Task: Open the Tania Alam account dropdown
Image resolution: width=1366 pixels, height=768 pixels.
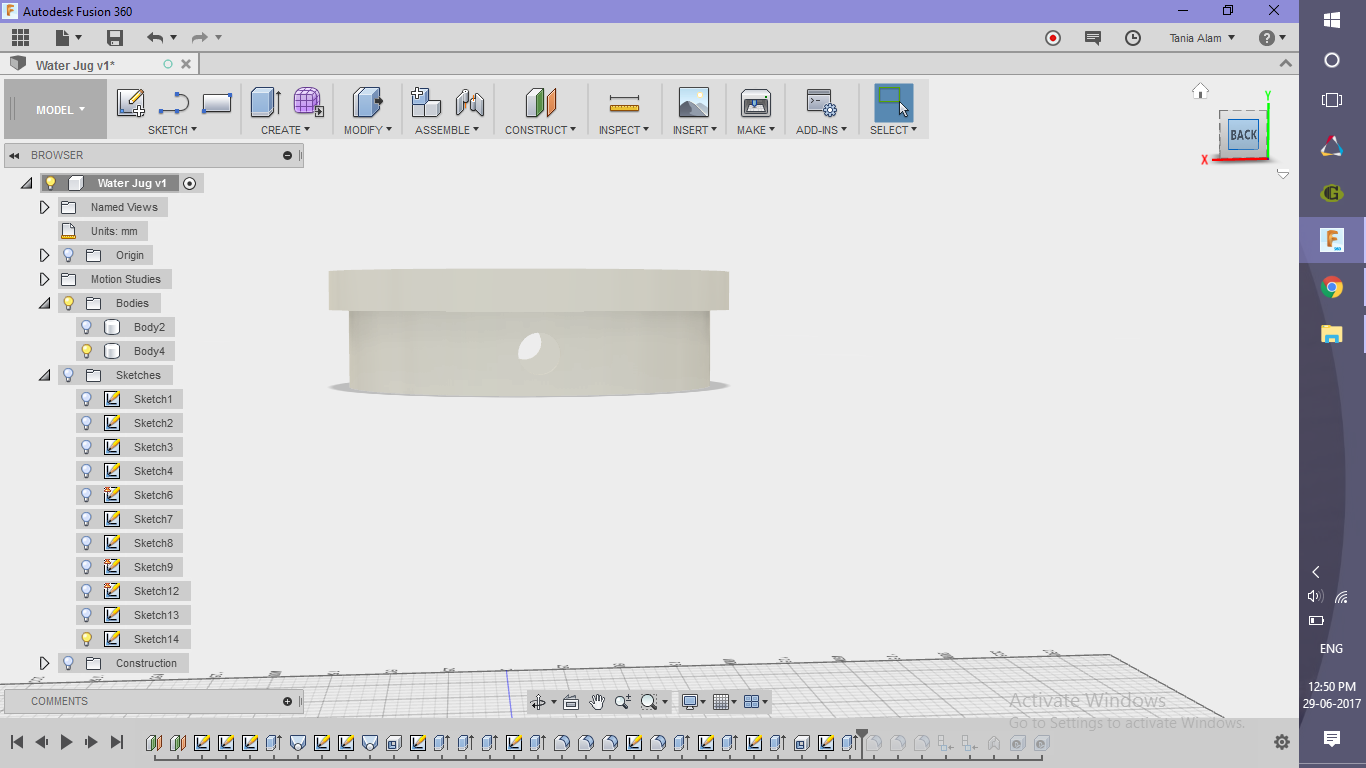Action: tap(1202, 38)
